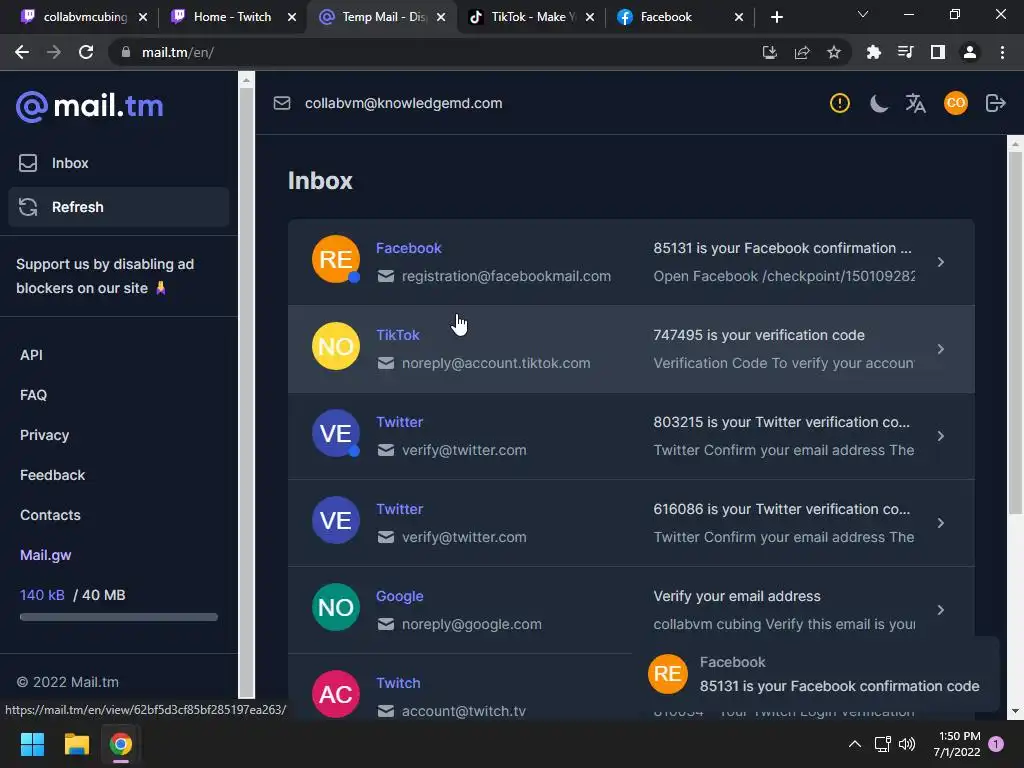Expand chevron for Twitter 803215 email
The width and height of the screenshot is (1024, 768).
[940, 436]
